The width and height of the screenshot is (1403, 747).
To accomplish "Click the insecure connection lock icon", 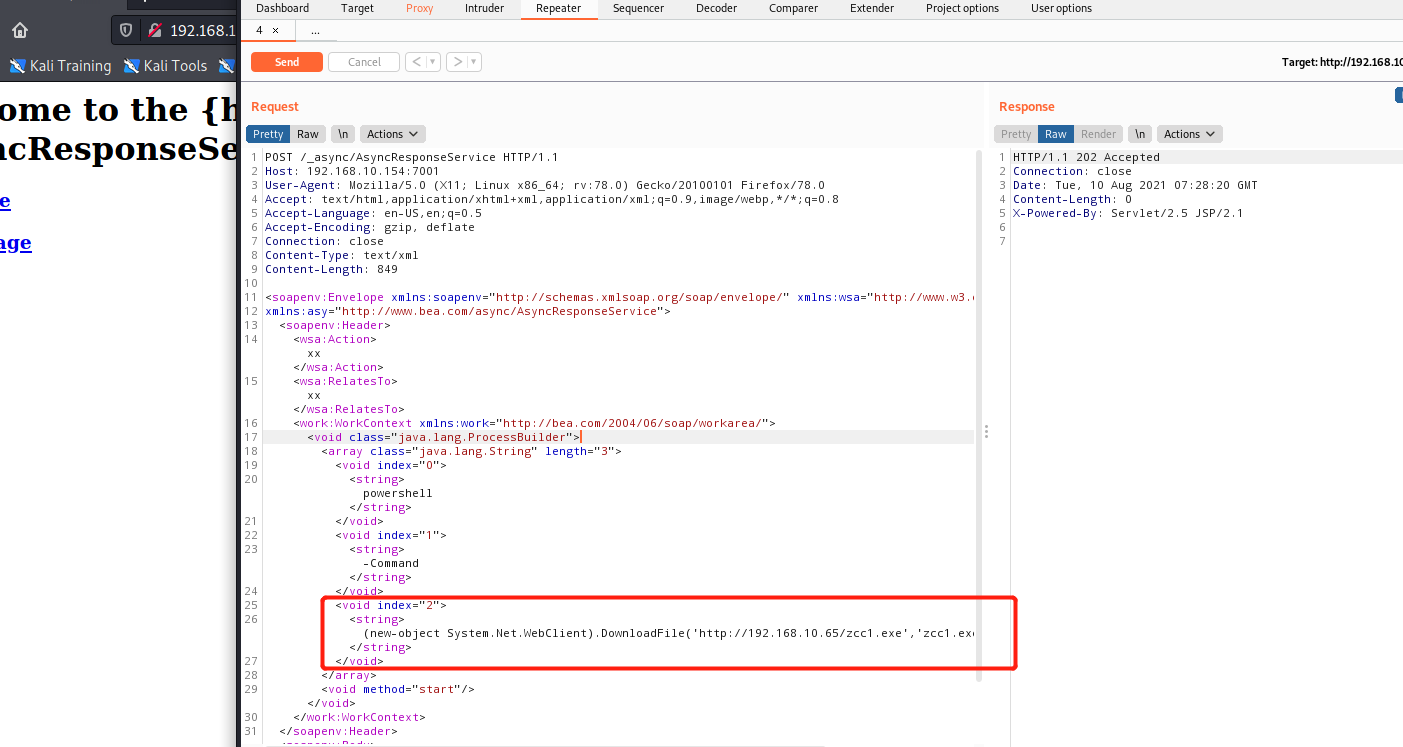I will click(x=154, y=30).
